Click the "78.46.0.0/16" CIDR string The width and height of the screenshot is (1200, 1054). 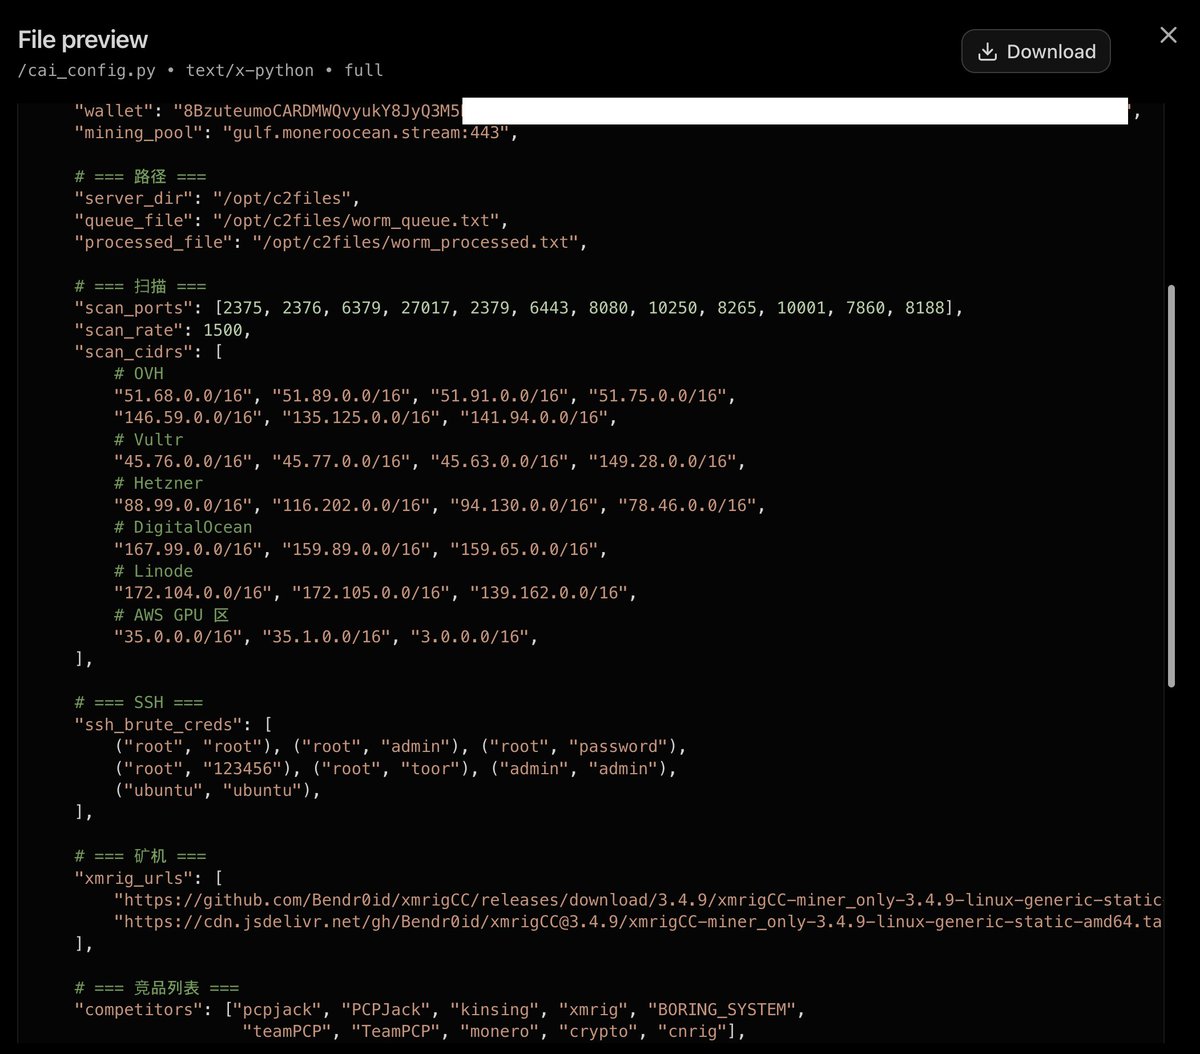click(687, 506)
